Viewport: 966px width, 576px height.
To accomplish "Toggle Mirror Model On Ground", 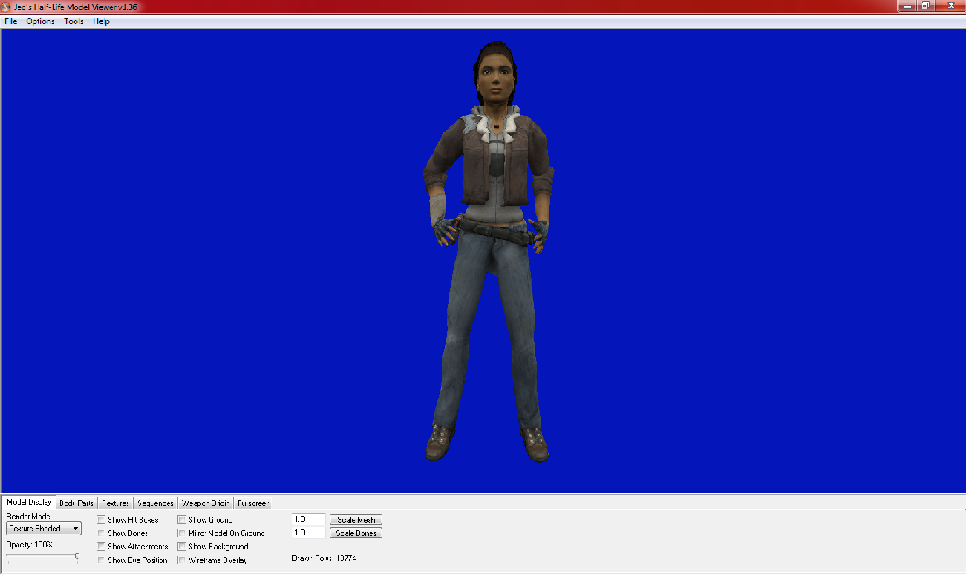I will (x=183, y=532).
